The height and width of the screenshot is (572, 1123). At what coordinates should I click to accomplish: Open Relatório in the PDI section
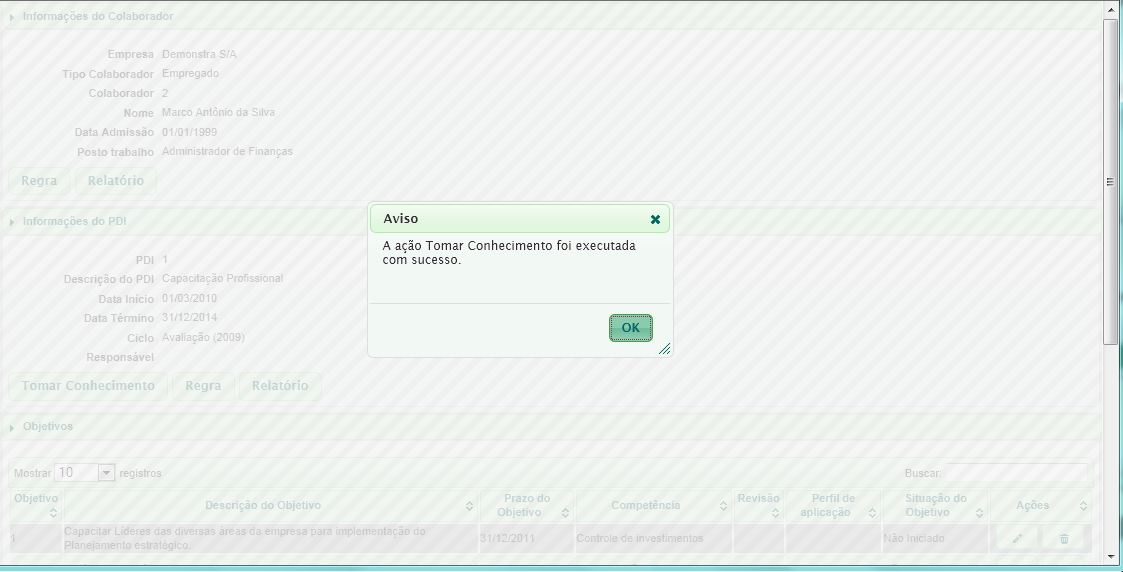tap(279, 386)
